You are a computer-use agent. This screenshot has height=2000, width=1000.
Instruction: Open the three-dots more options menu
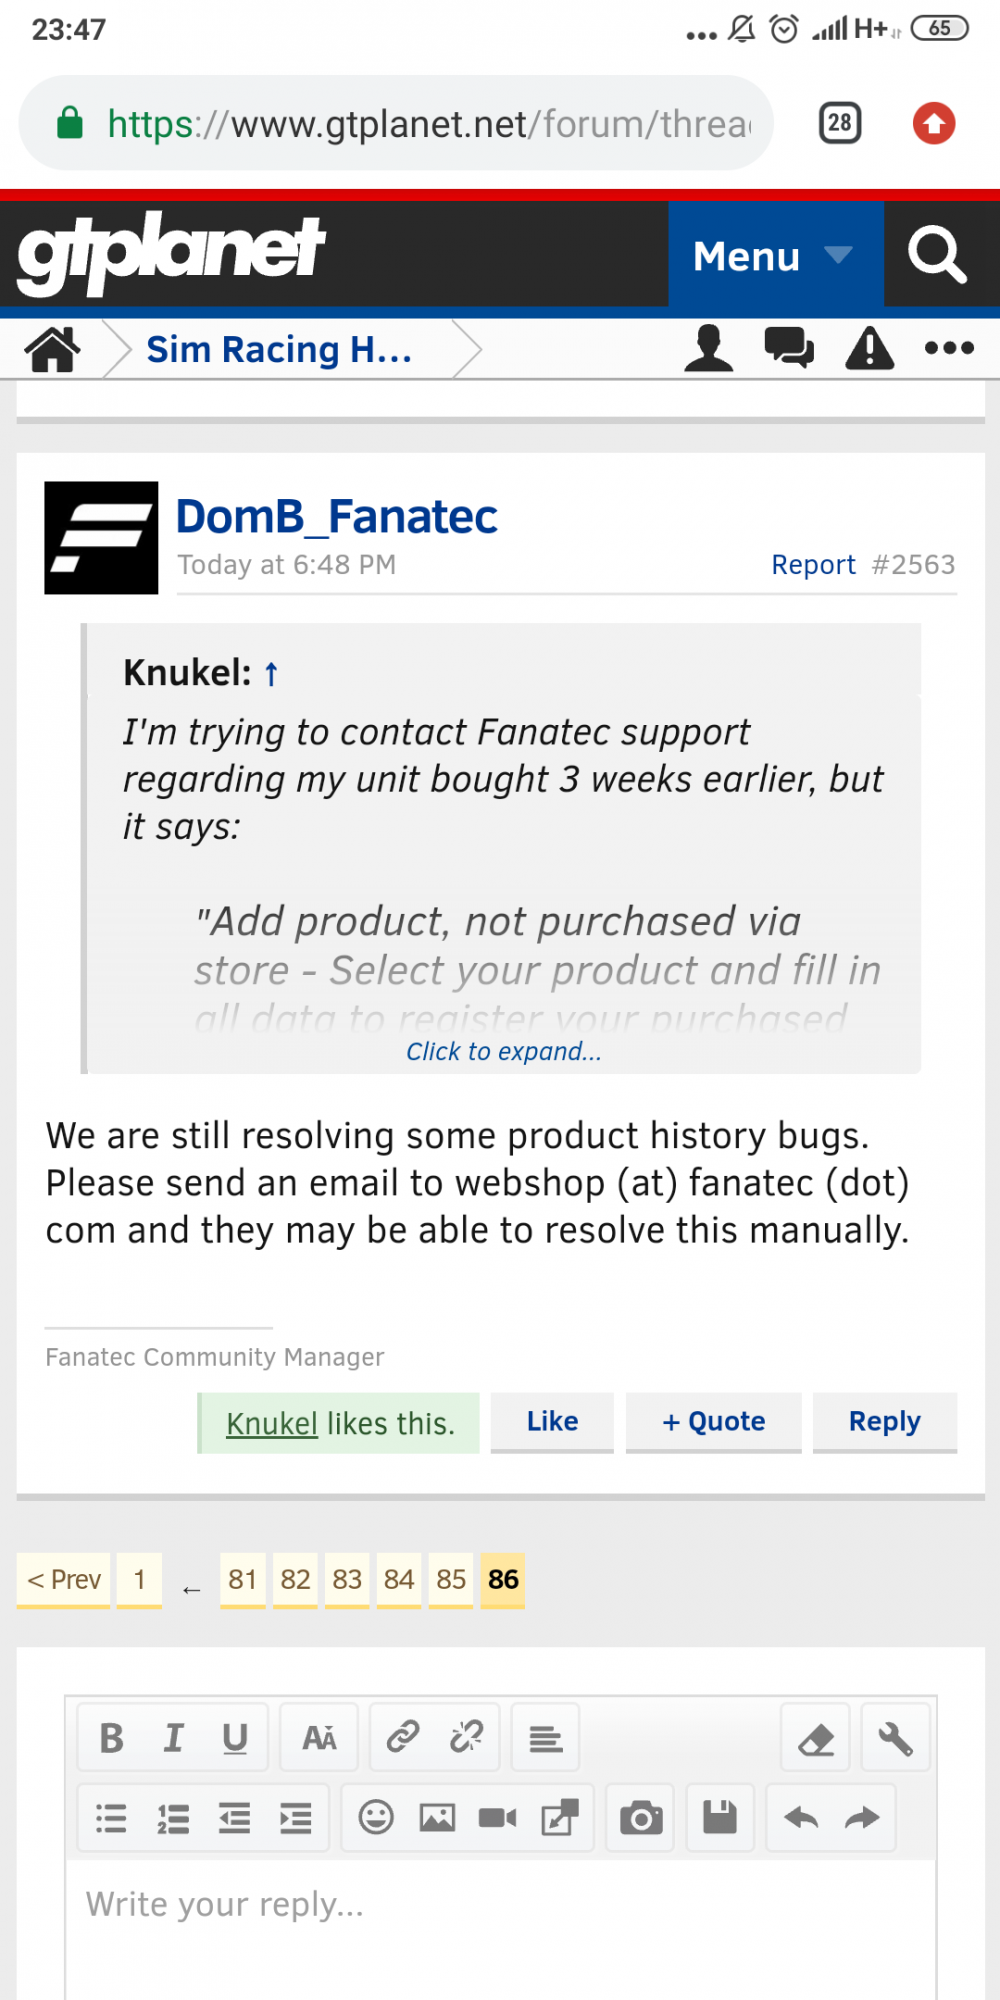click(949, 349)
